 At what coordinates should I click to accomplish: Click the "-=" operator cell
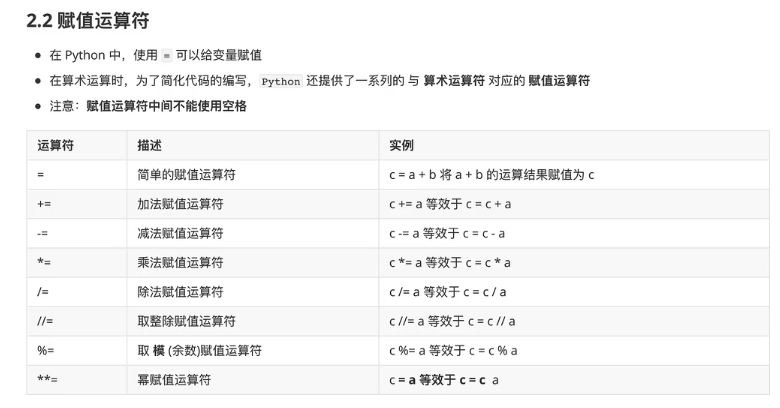[43, 233]
